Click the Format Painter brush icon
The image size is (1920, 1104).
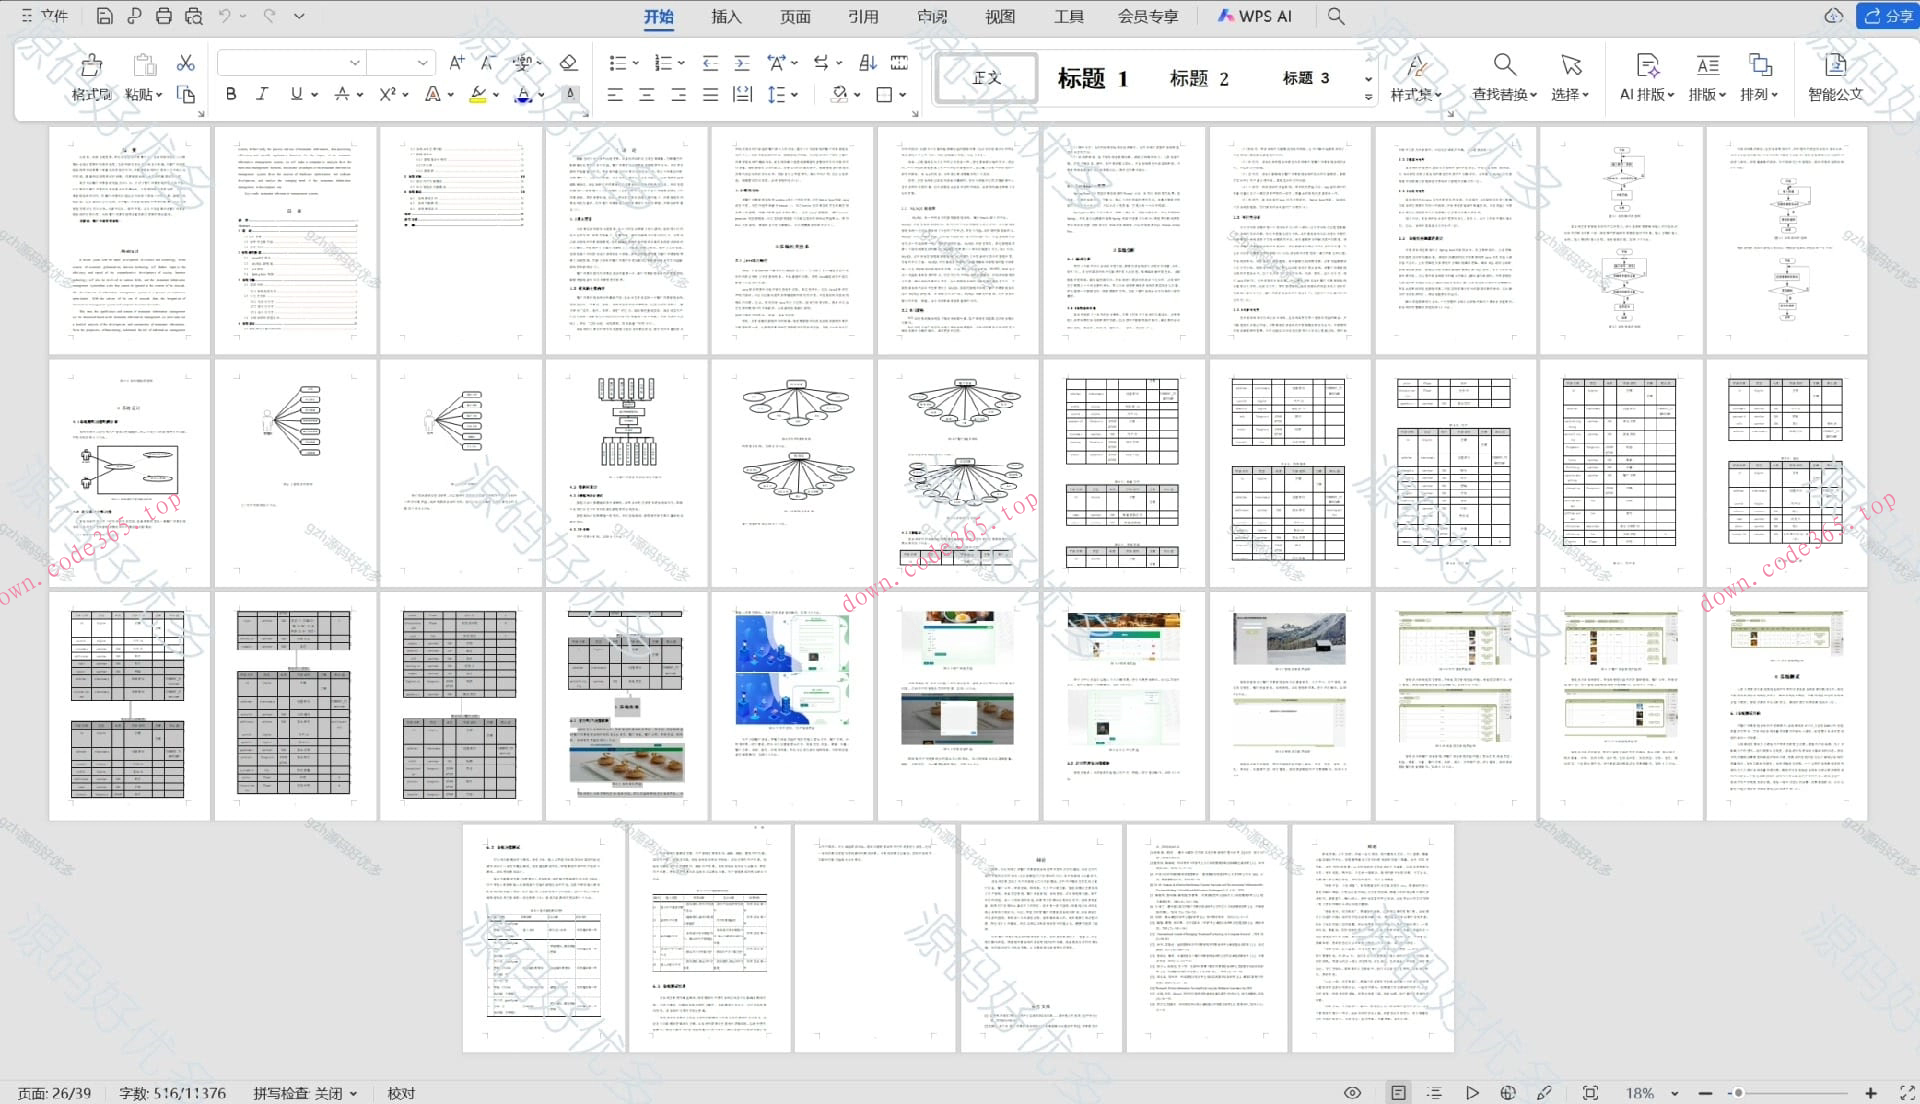pyautogui.click(x=91, y=66)
